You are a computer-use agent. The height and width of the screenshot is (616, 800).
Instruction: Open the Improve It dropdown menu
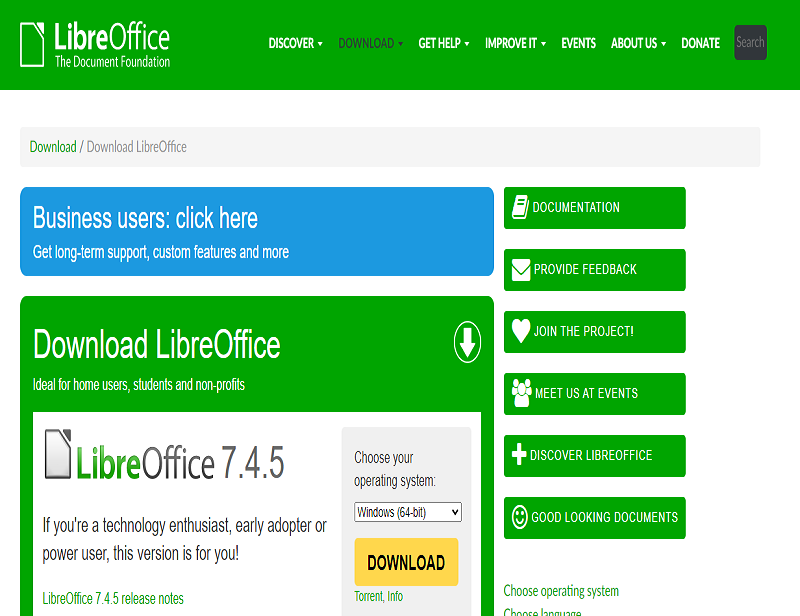tap(515, 43)
